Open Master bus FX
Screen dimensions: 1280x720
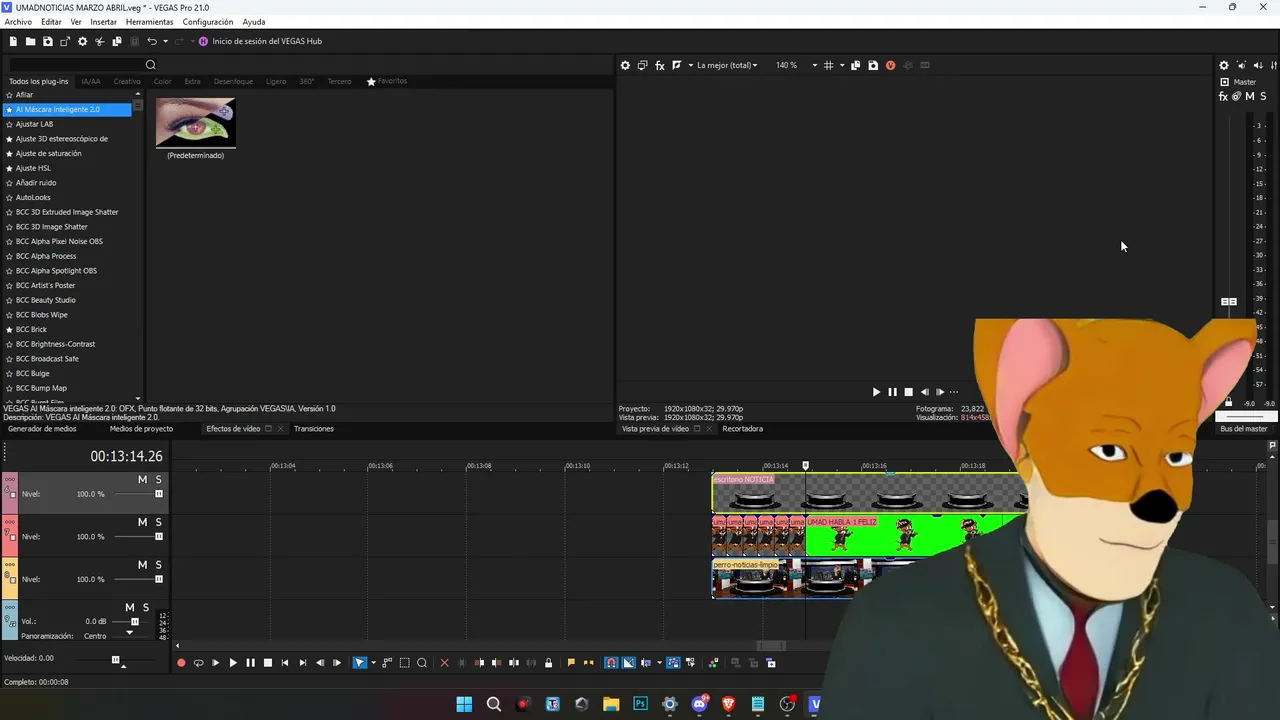pyautogui.click(x=1223, y=97)
